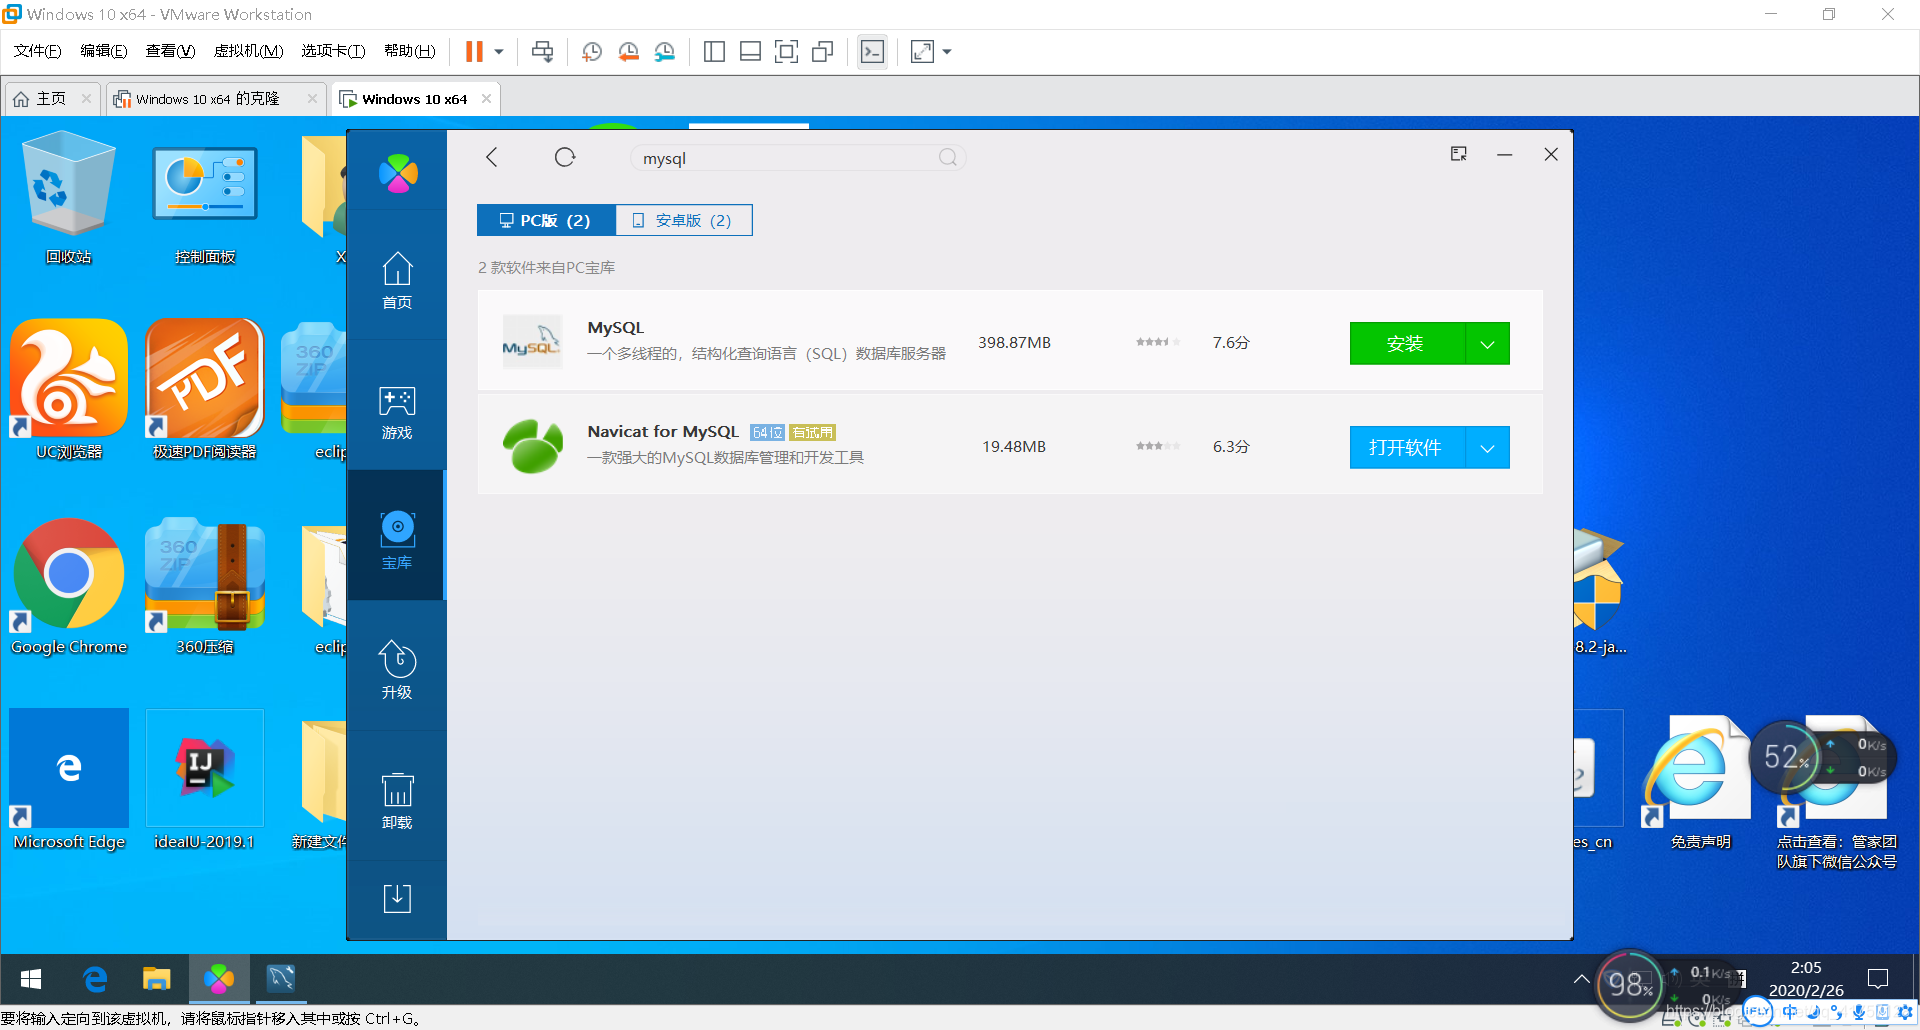The image size is (1920, 1030).
Task: Install MySQL with green 安装 button
Action: tap(1406, 343)
